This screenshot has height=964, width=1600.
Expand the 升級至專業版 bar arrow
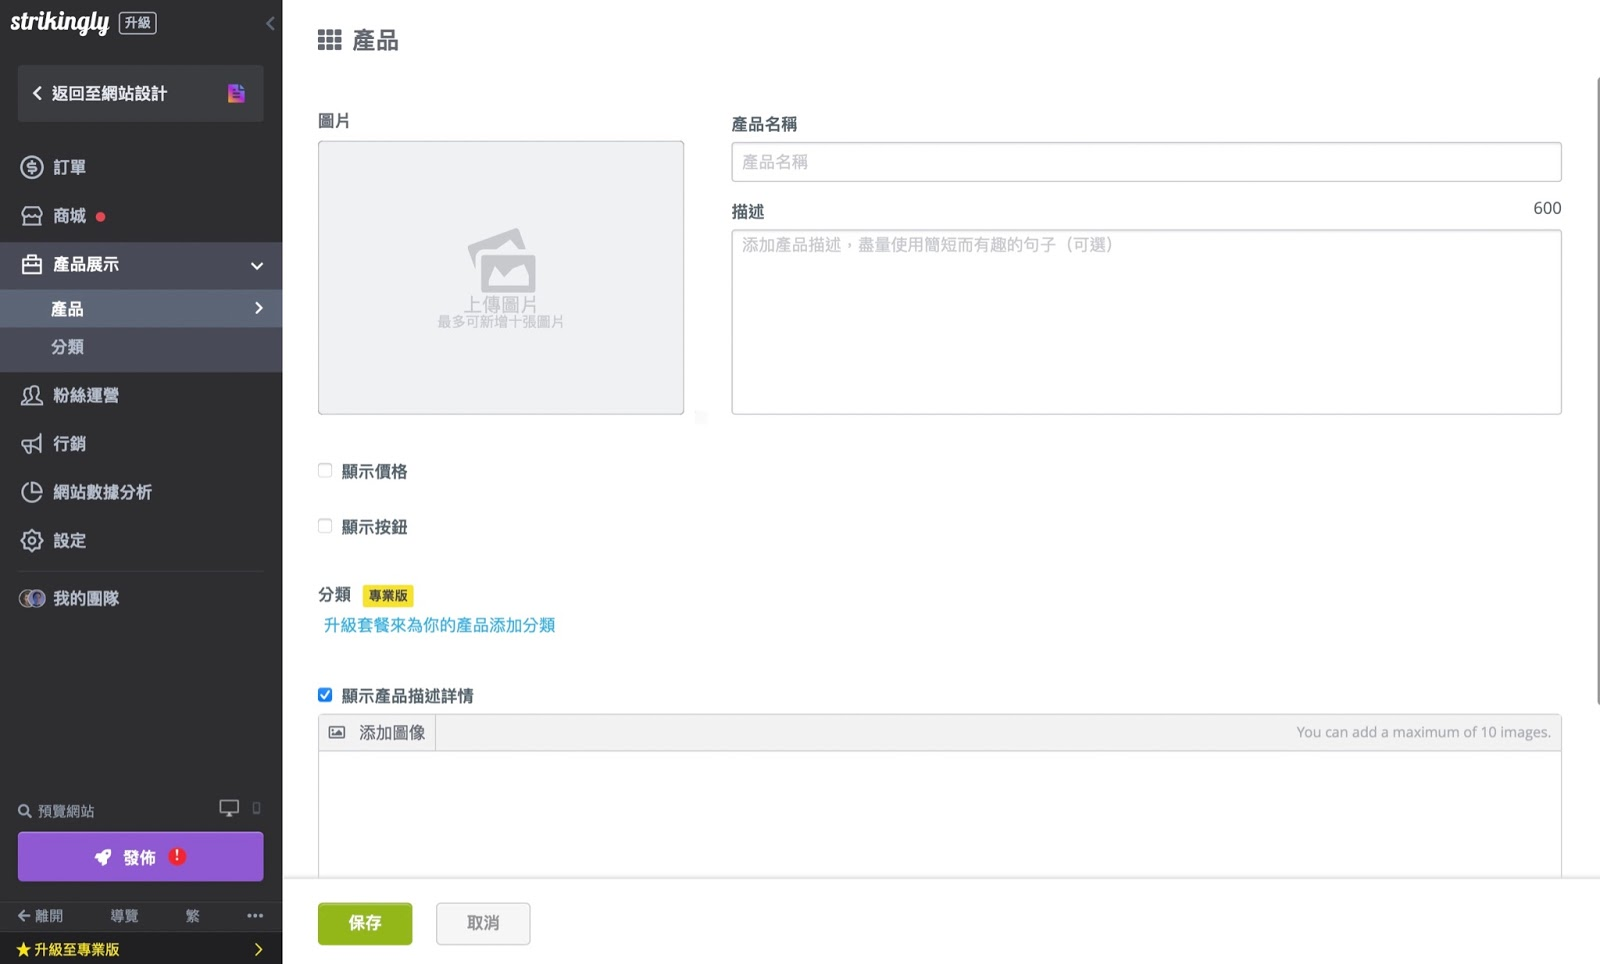[258, 949]
